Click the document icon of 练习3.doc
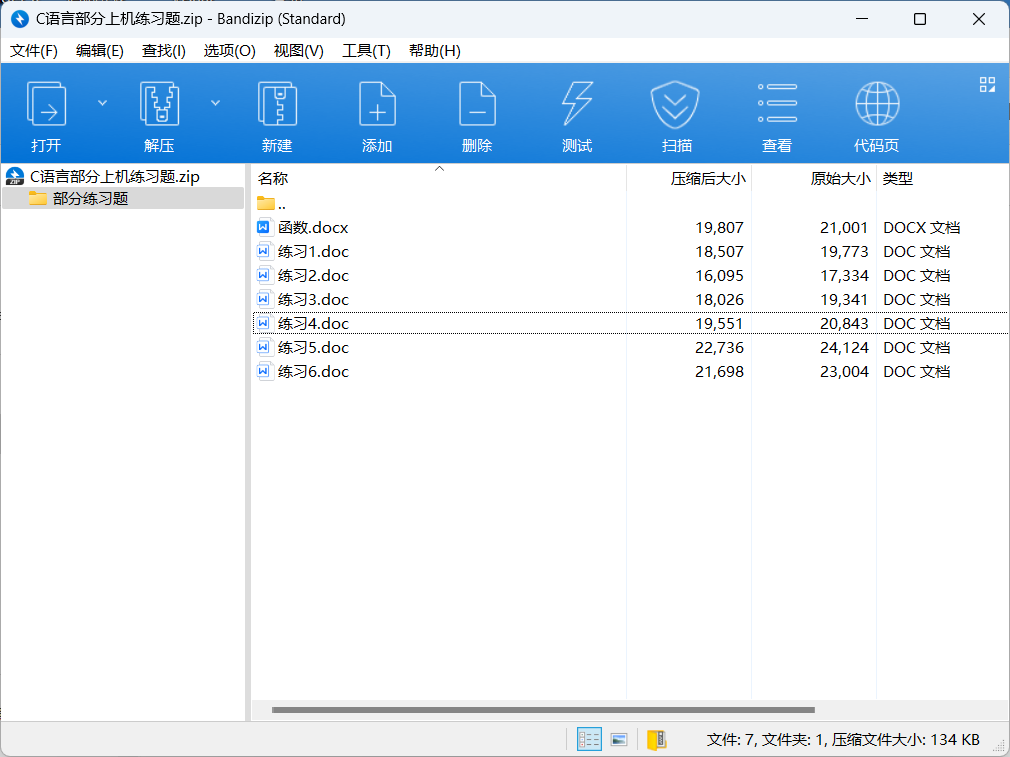Screen dimensions: 1010x757 tap(263, 299)
